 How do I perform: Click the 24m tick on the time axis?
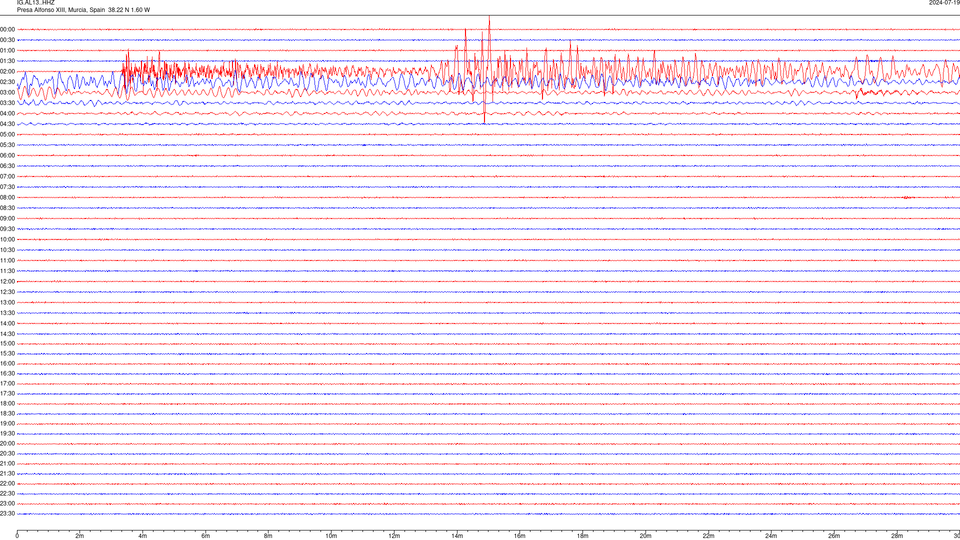tap(771, 536)
